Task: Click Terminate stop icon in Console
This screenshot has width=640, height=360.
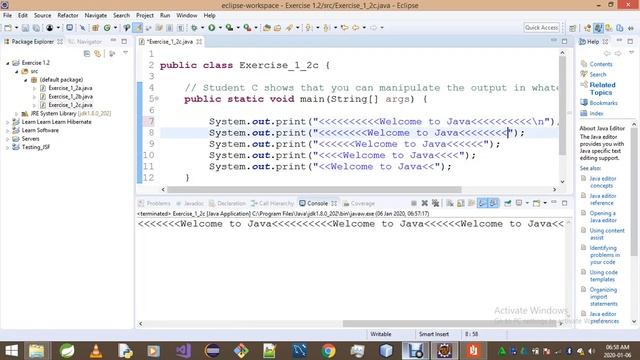Action: coord(413,203)
